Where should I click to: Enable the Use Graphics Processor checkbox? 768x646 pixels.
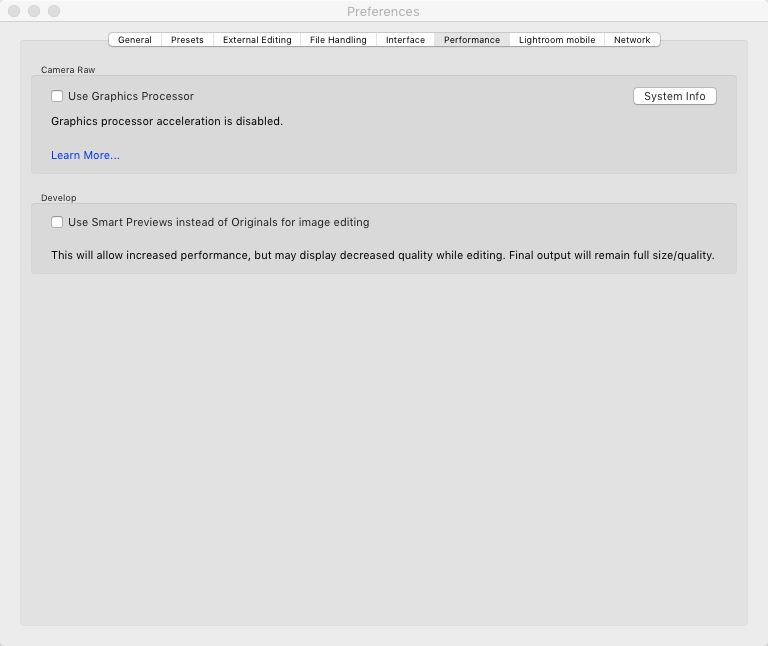pos(57,96)
